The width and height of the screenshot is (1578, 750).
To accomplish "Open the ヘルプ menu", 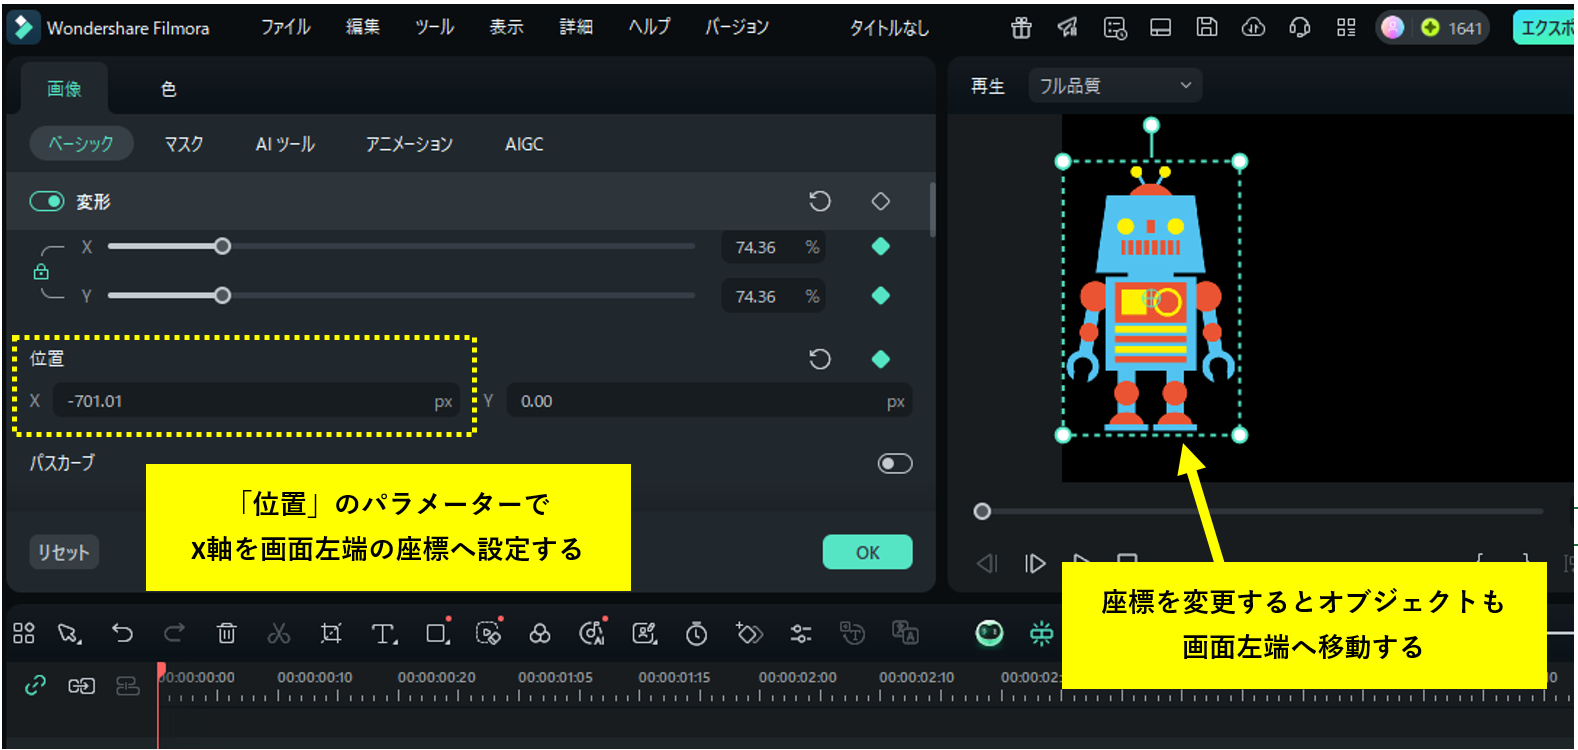I will pos(650,27).
